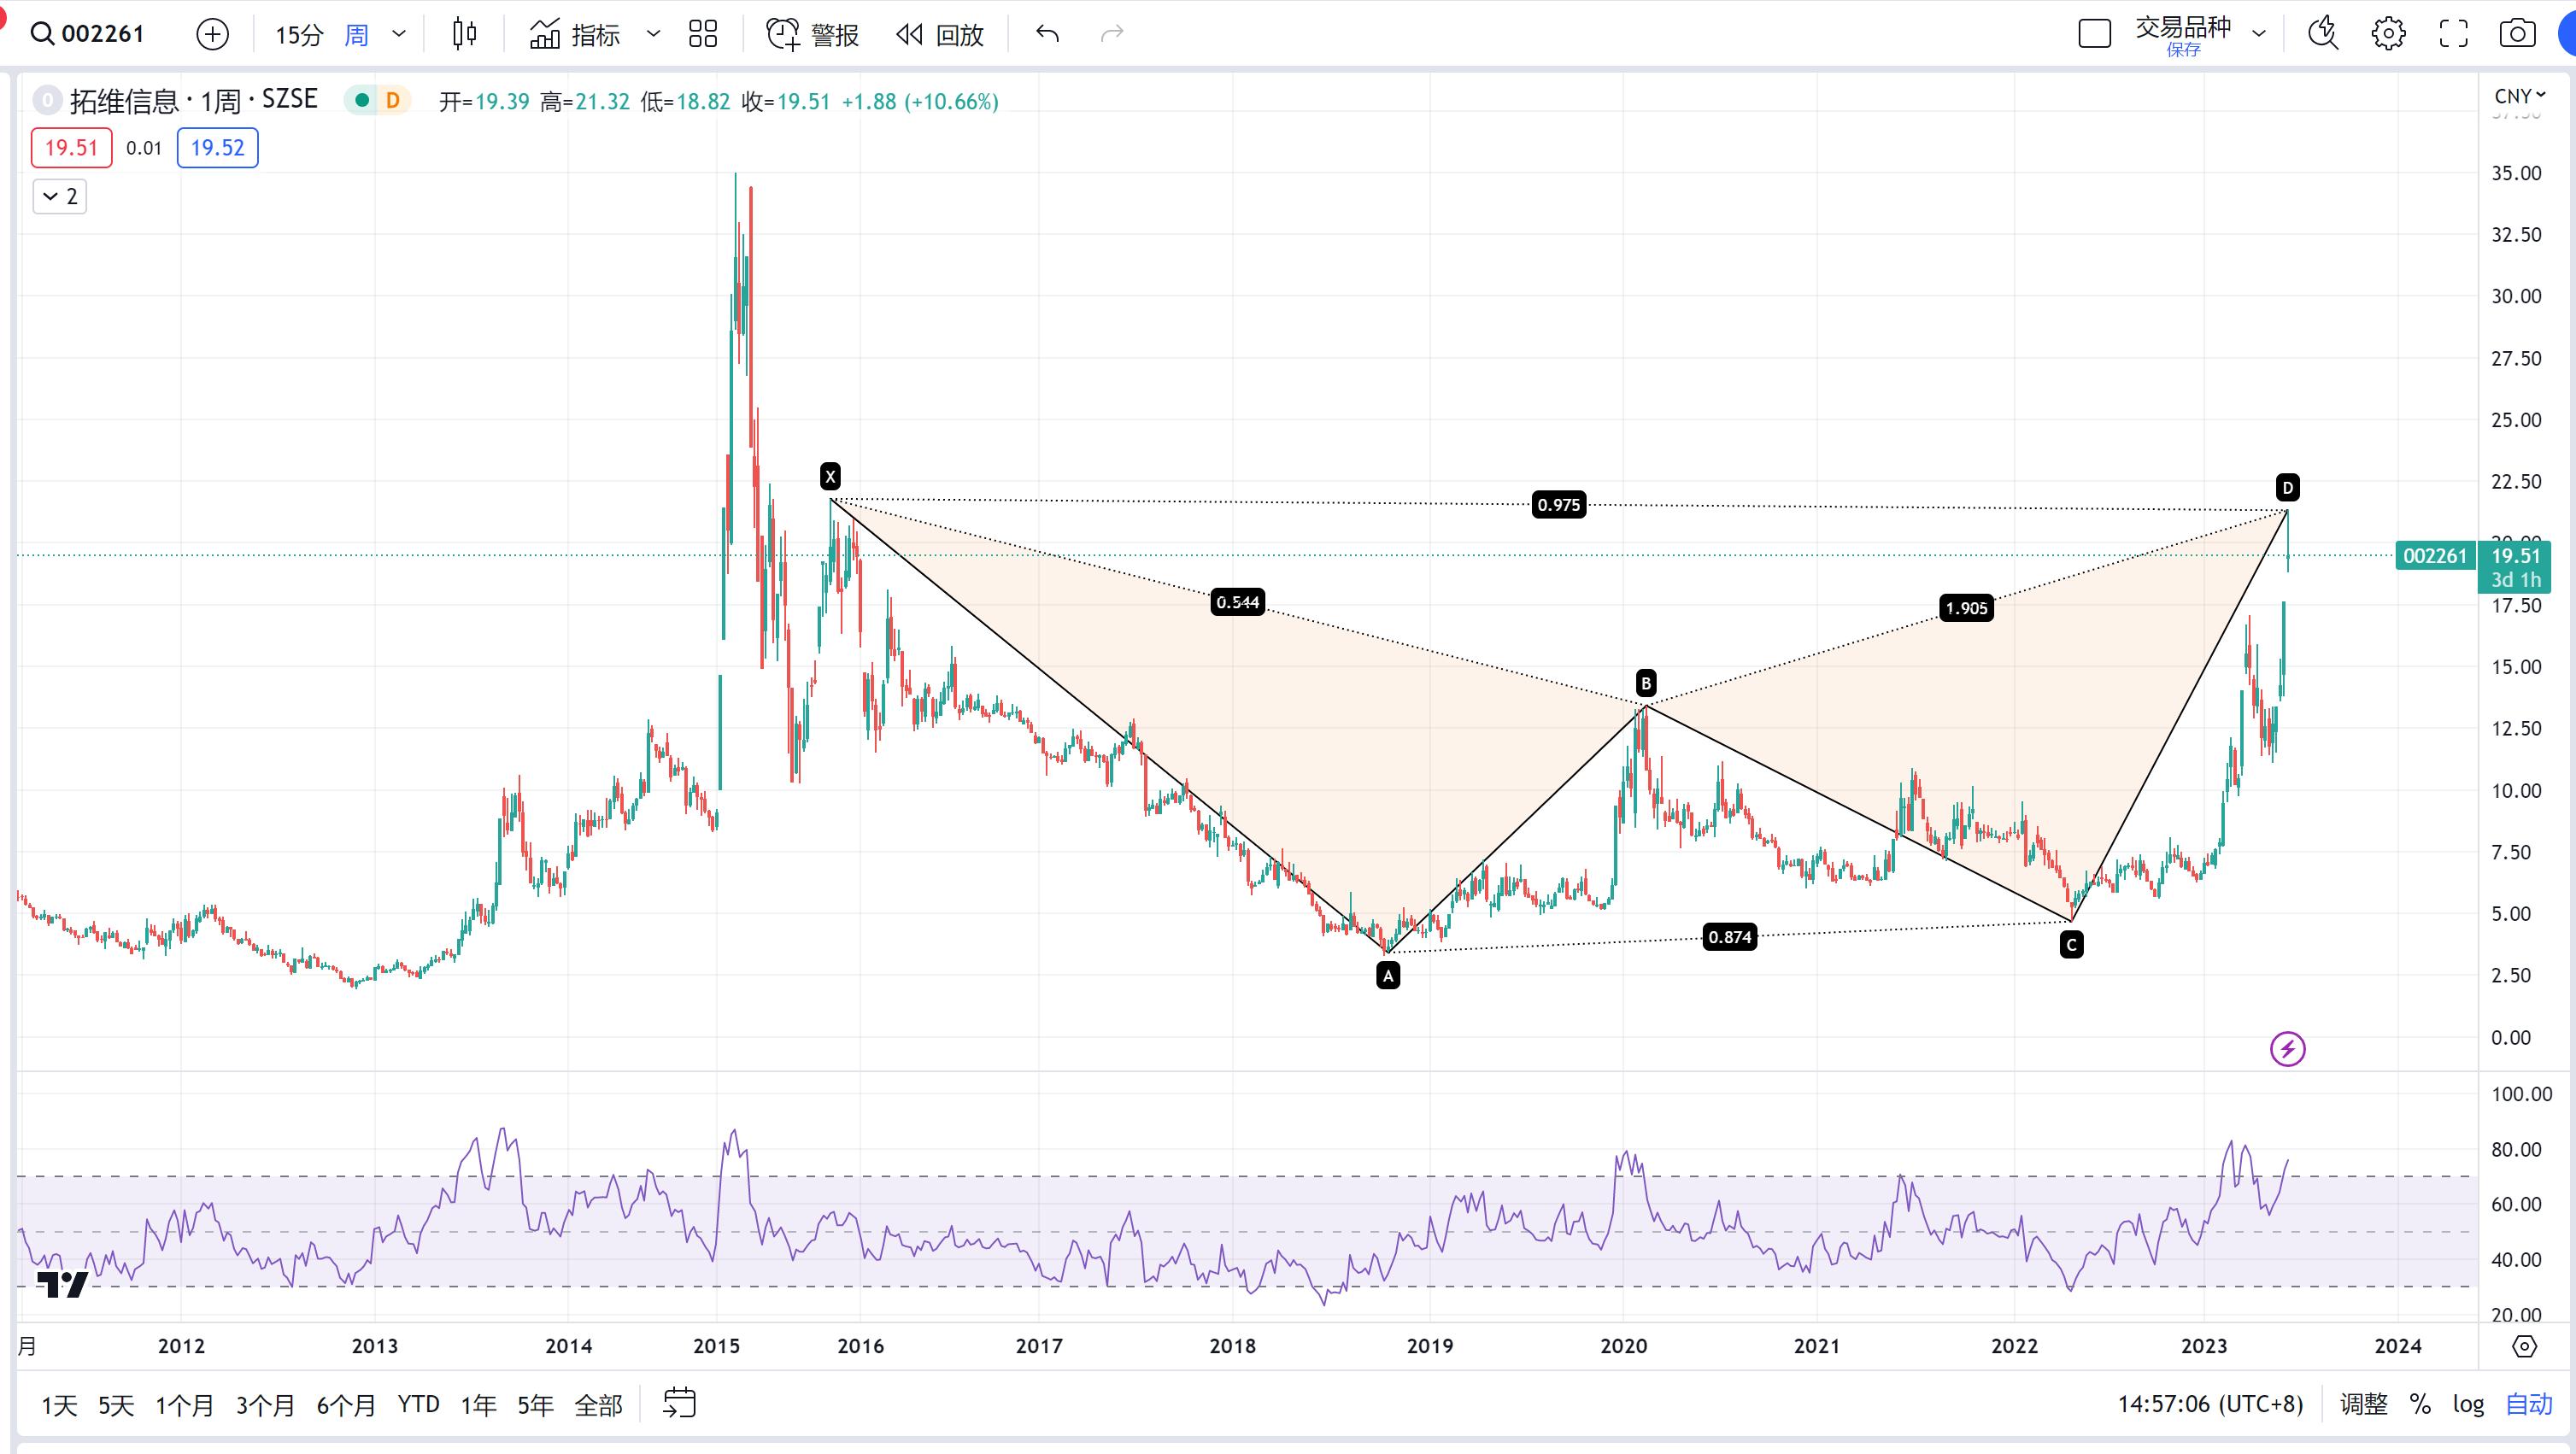Click the add symbol plus icon

[x=212, y=35]
